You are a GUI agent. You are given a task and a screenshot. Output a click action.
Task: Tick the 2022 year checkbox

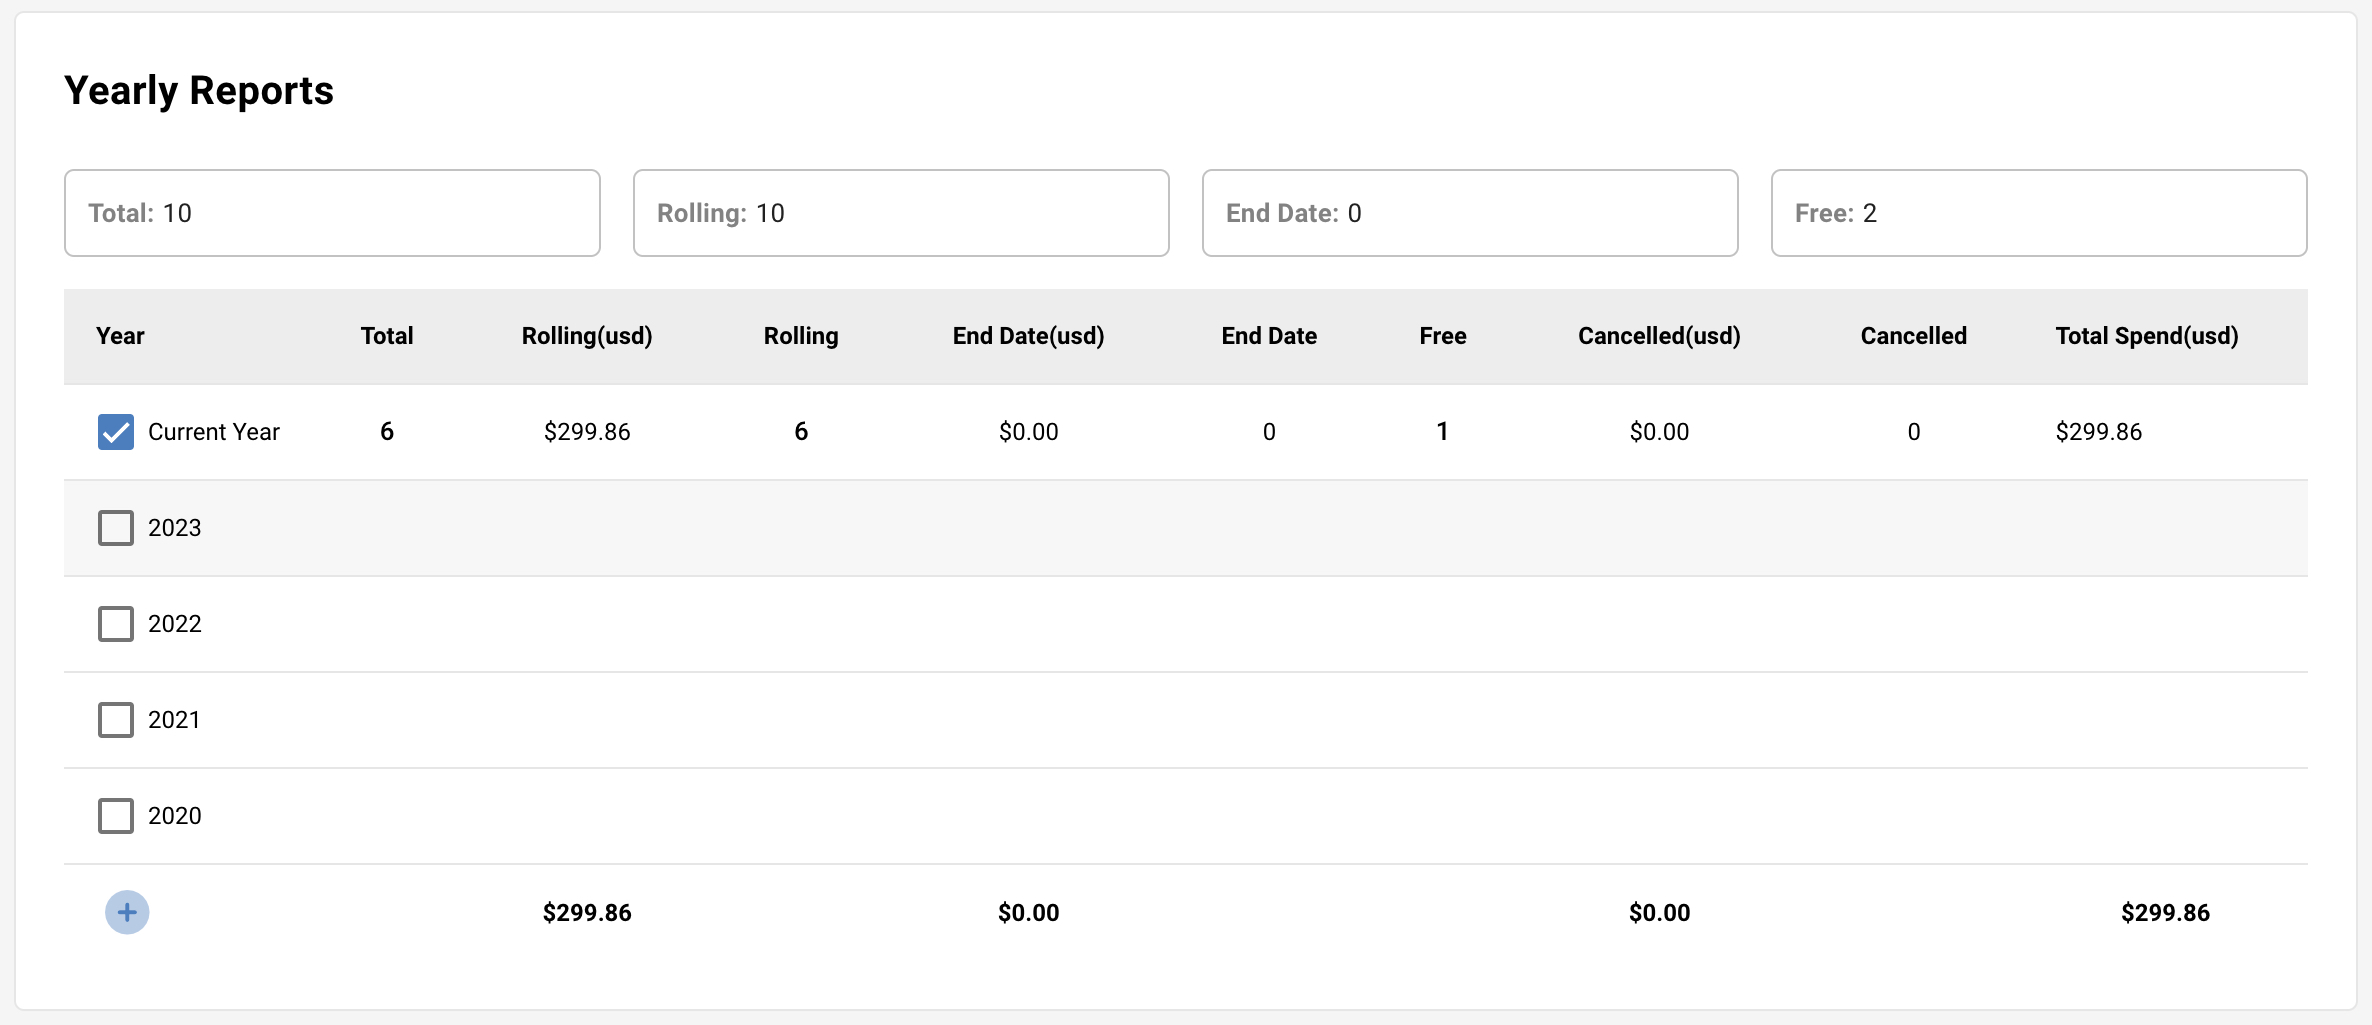pos(116,624)
